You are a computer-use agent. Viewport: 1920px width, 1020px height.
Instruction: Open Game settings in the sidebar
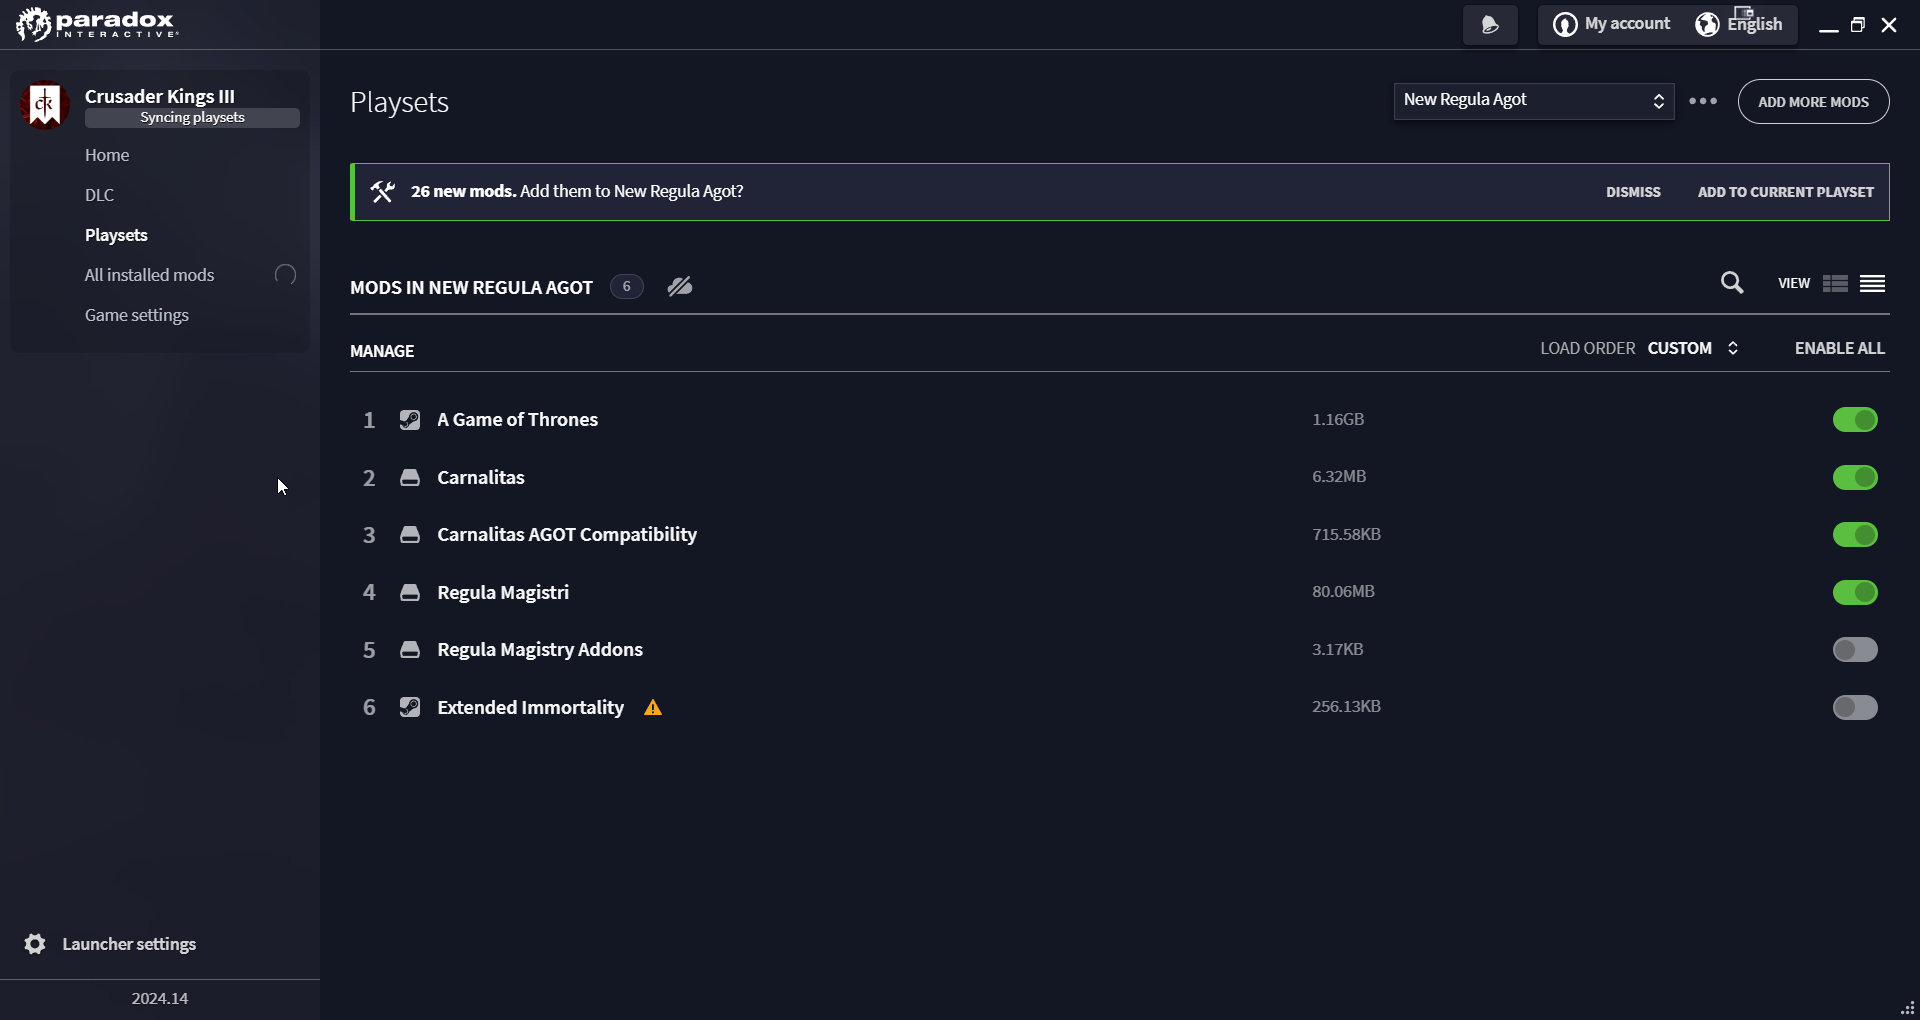136,315
